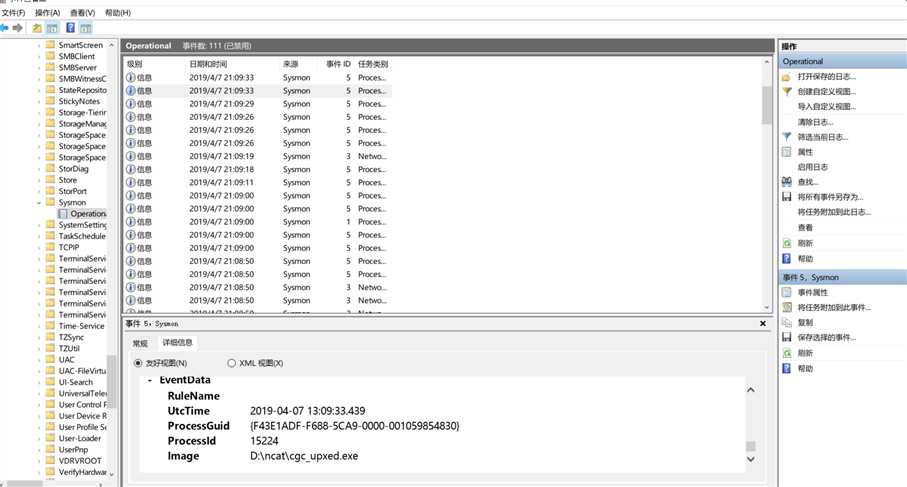907x487 pixels.
Task: Click the event list vertical scrollbar thumb
Action: point(767,105)
